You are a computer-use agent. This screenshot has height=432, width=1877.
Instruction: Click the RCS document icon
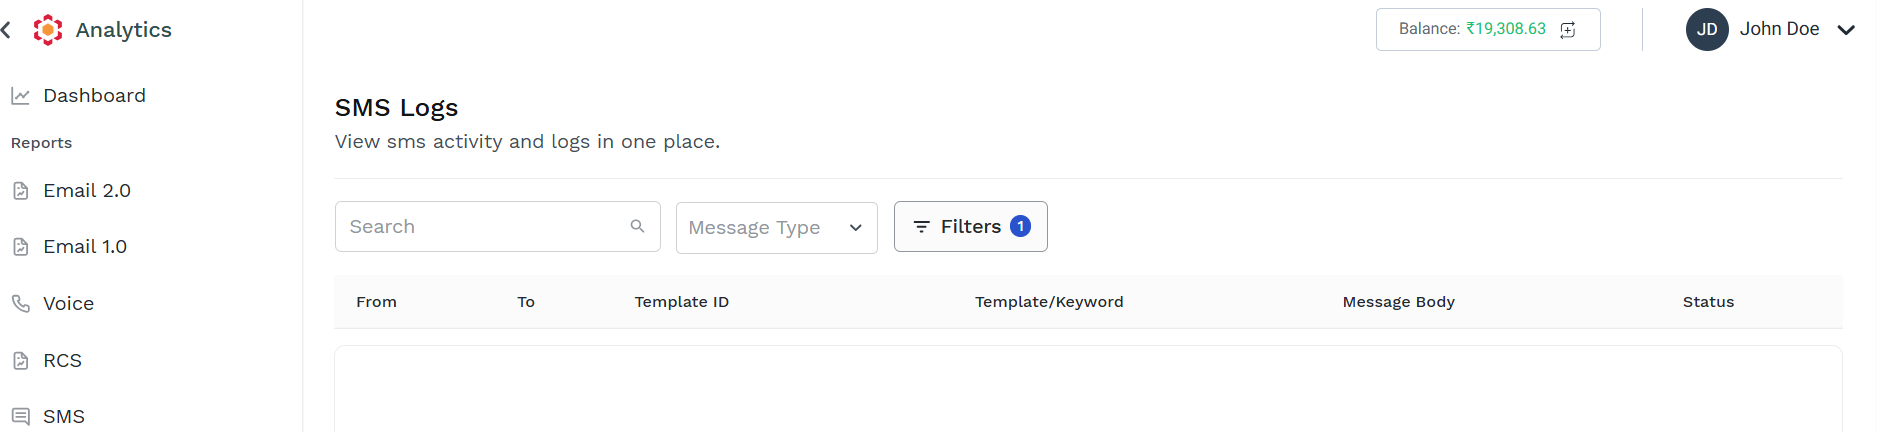coord(20,360)
